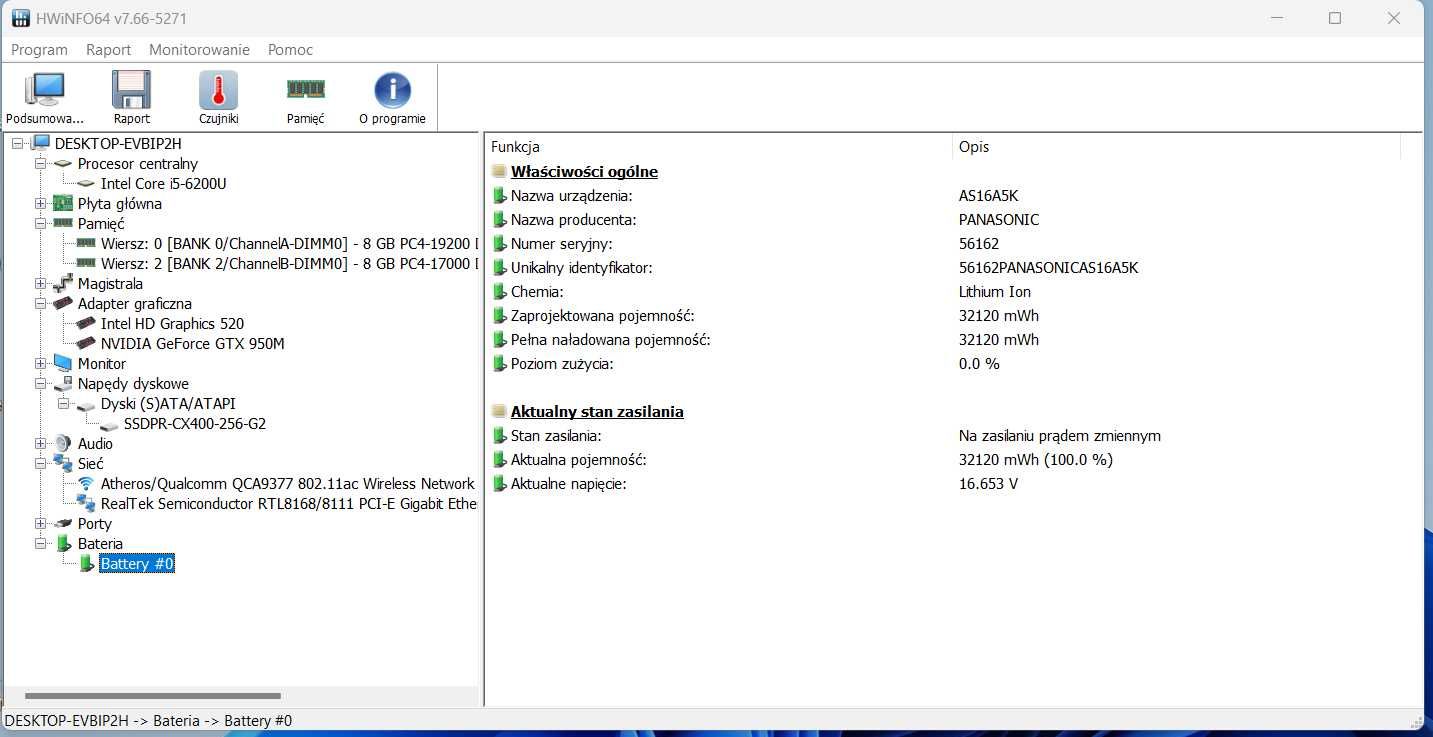
Task: Click the tree panel horizontal scrollbar thumb
Action: tap(152, 696)
